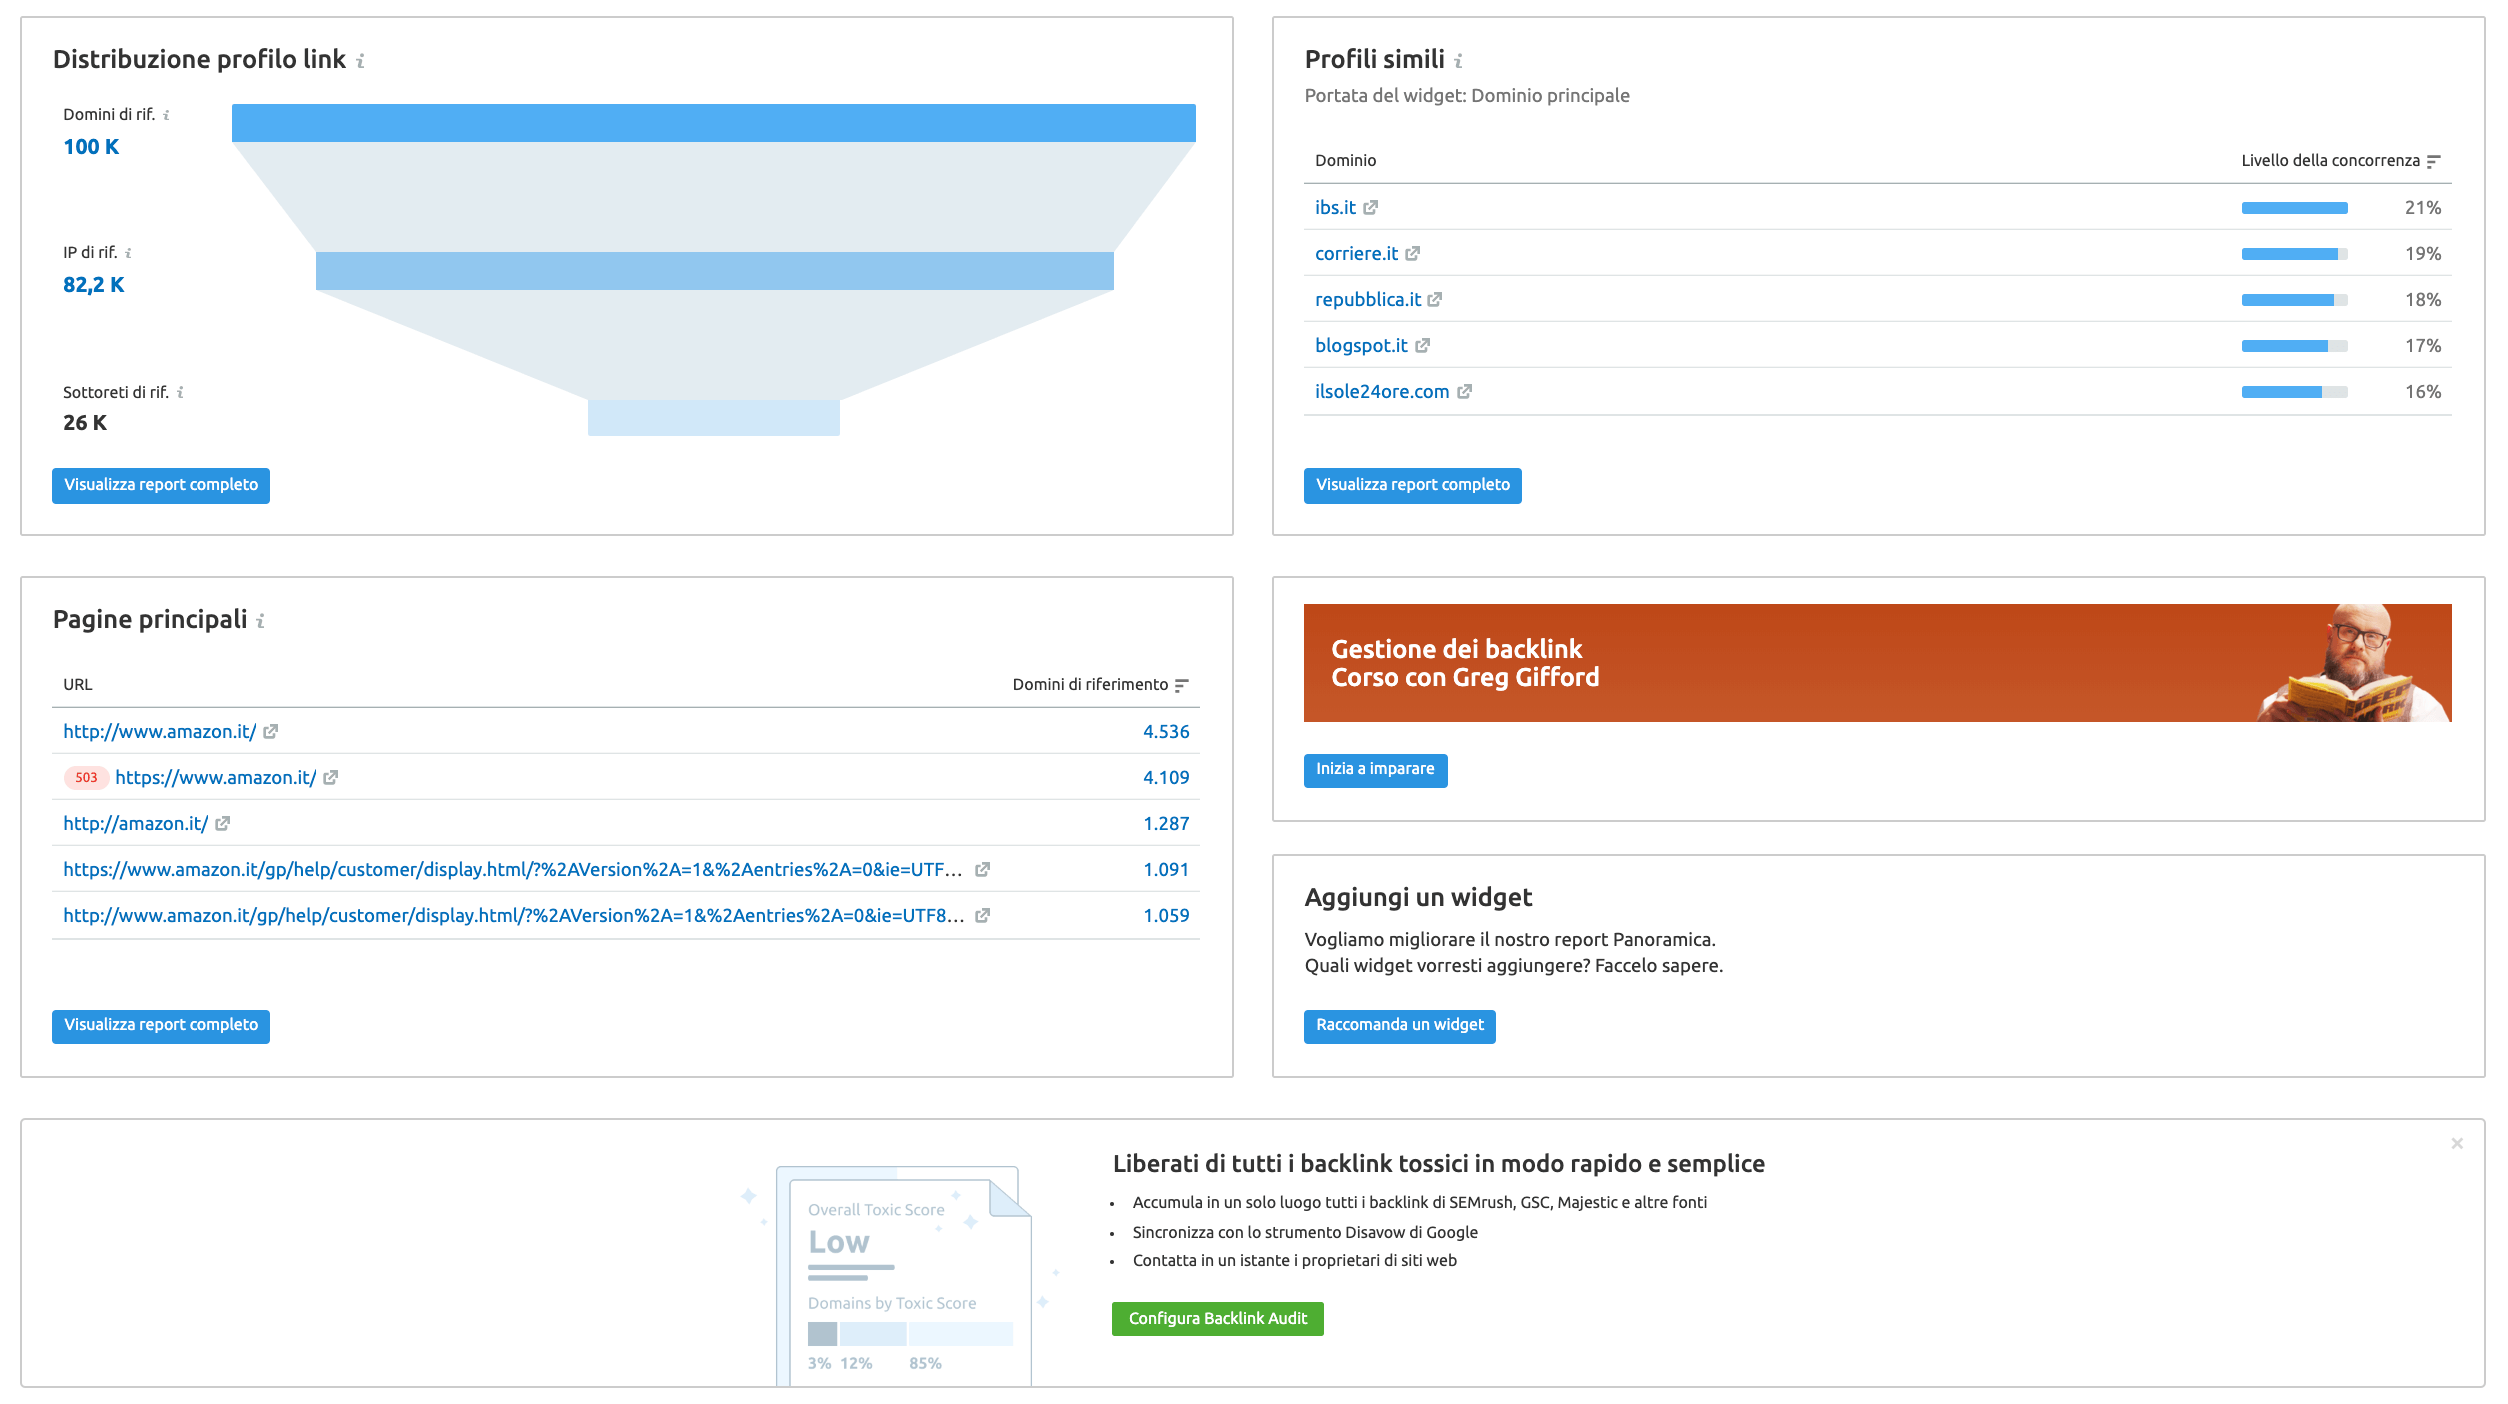Open external icon beside https://www.amazon.it/ row
The image size is (2508, 1404).
(331, 778)
